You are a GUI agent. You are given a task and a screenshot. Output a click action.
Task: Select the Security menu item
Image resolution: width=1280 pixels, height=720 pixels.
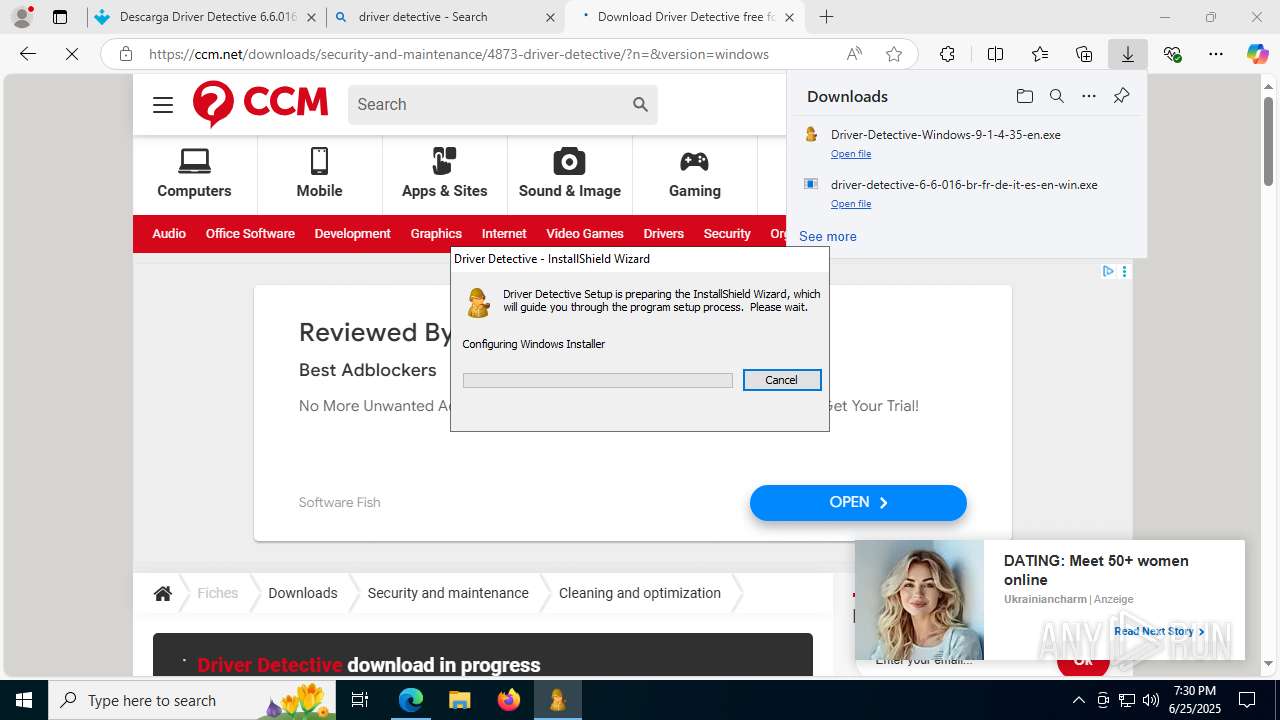pos(727,233)
